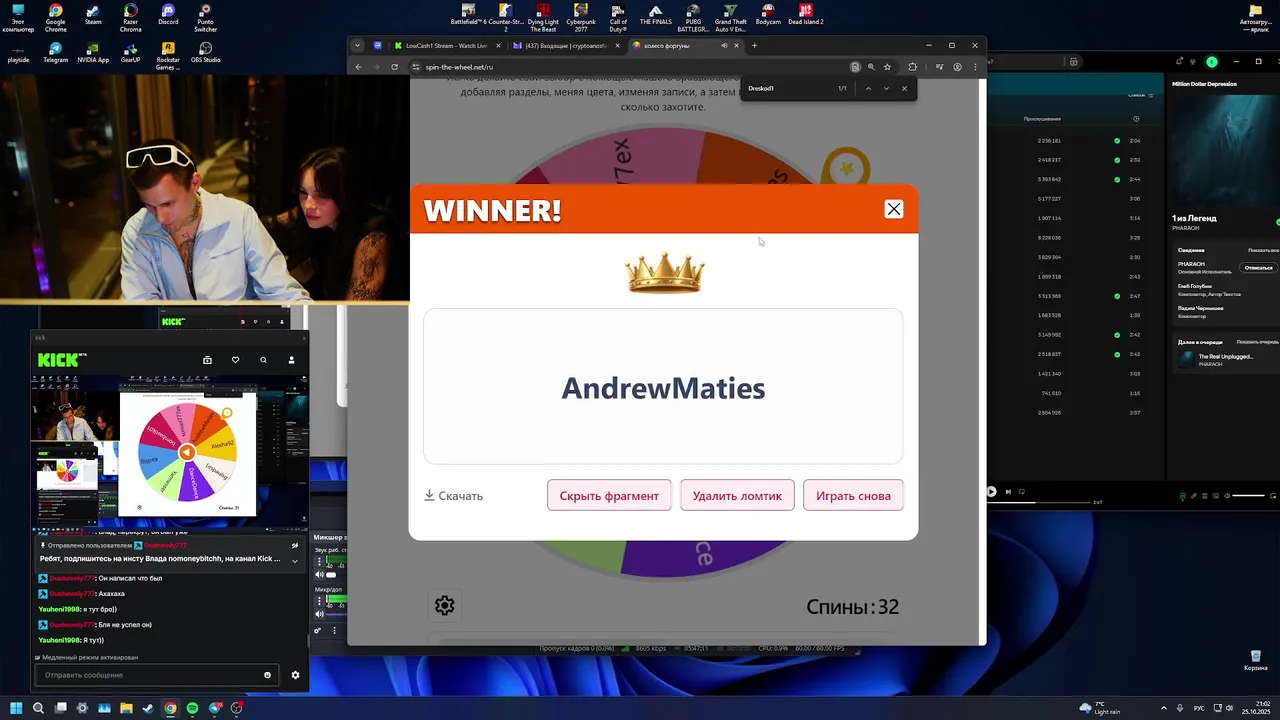The width and height of the screenshot is (1280, 720).
Task: Close the WINNER dialog with the X
Action: [893, 209]
